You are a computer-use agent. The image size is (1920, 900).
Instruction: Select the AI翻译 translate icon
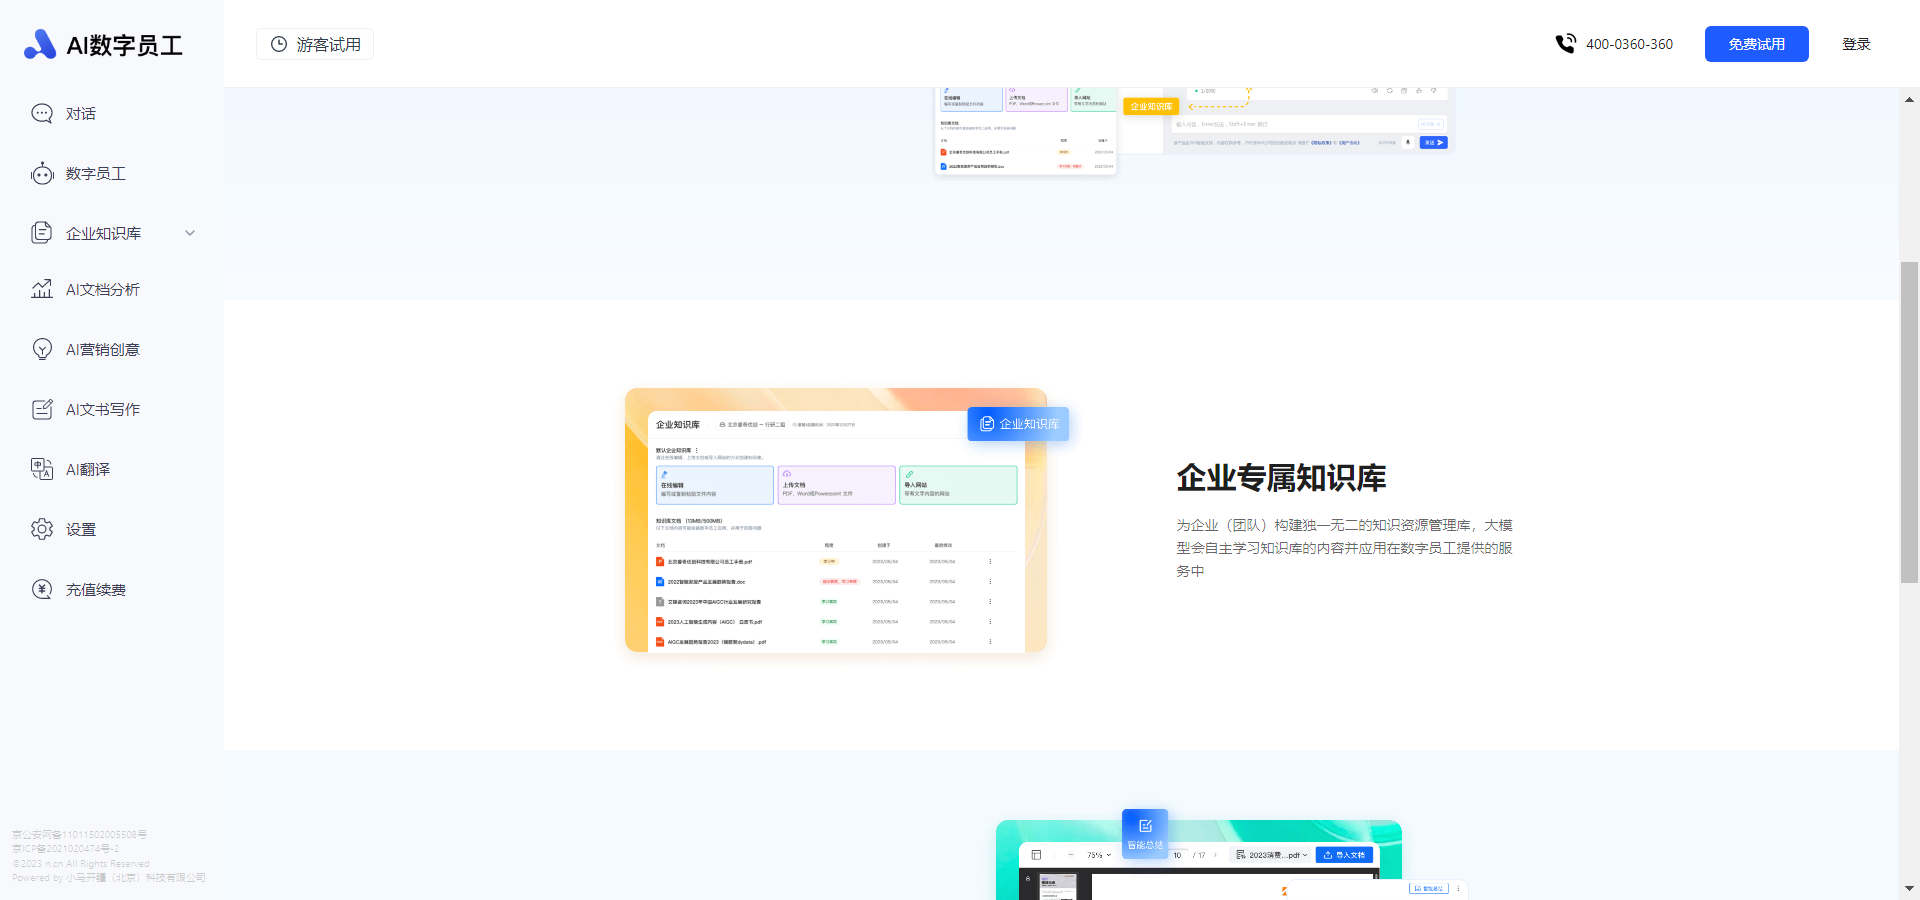tap(42, 469)
